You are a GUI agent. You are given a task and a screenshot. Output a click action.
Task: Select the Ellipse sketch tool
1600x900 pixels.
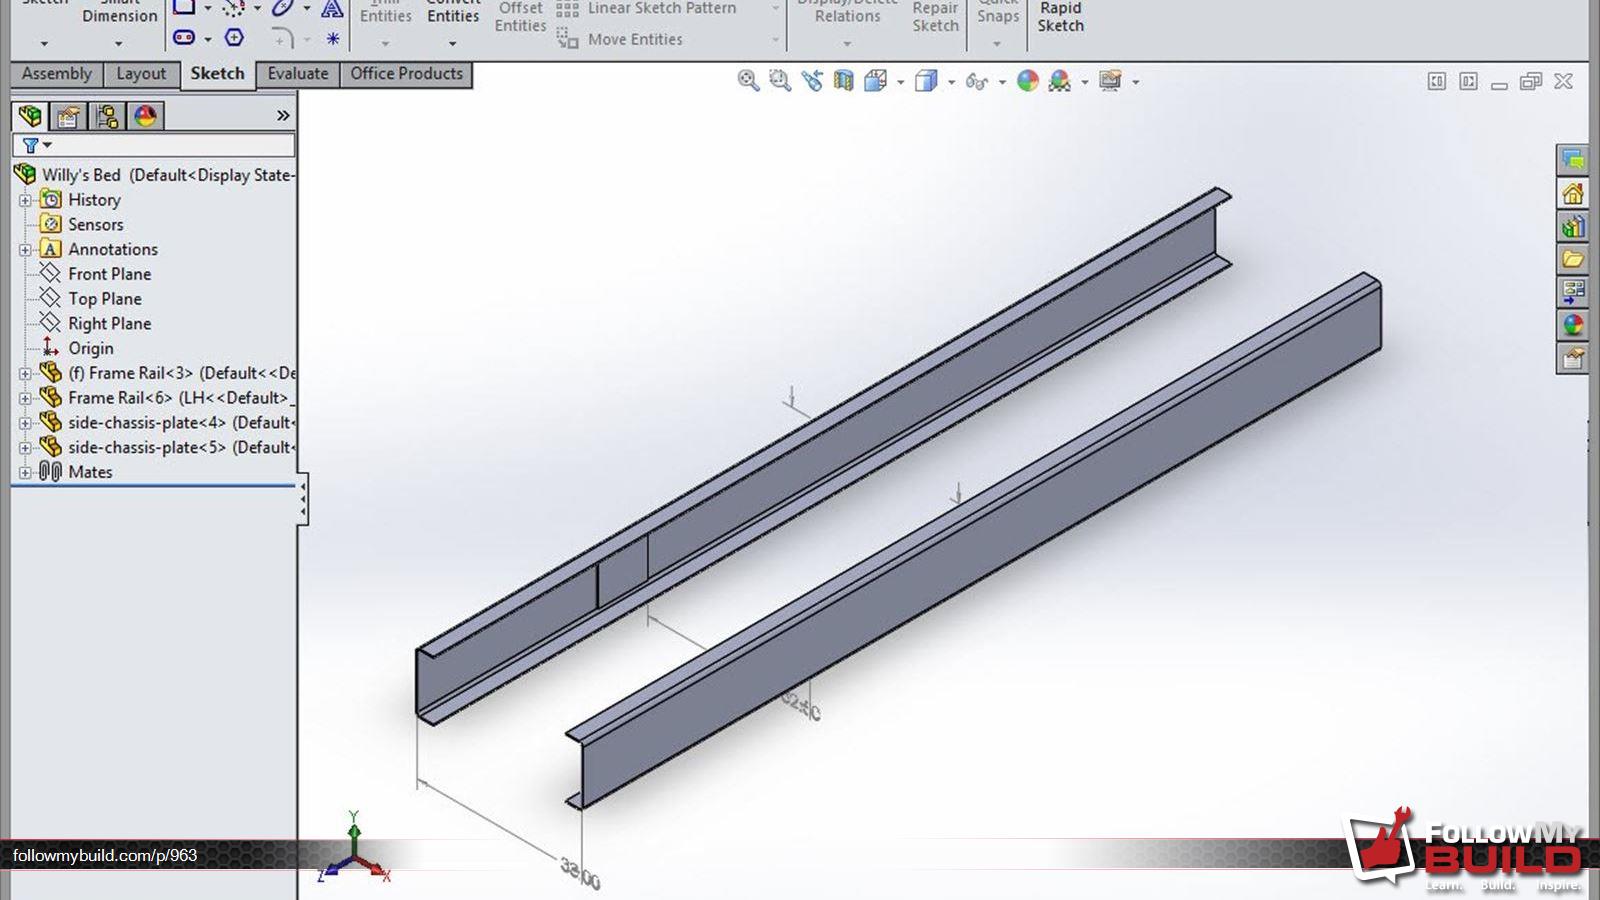[283, 9]
